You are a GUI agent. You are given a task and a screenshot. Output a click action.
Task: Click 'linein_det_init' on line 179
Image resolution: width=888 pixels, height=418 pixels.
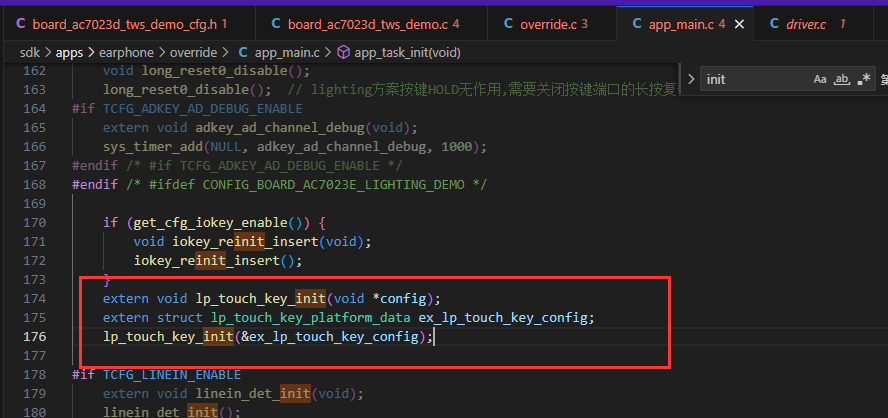click(x=253, y=393)
